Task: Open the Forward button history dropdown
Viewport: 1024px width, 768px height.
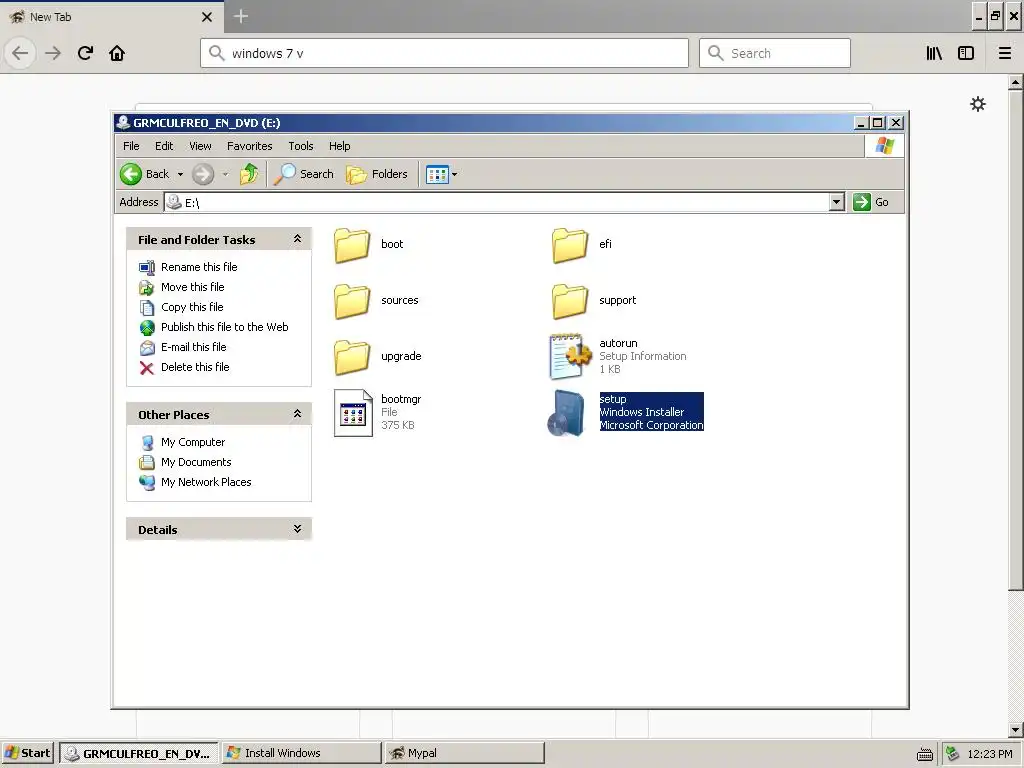Action: tap(225, 174)
